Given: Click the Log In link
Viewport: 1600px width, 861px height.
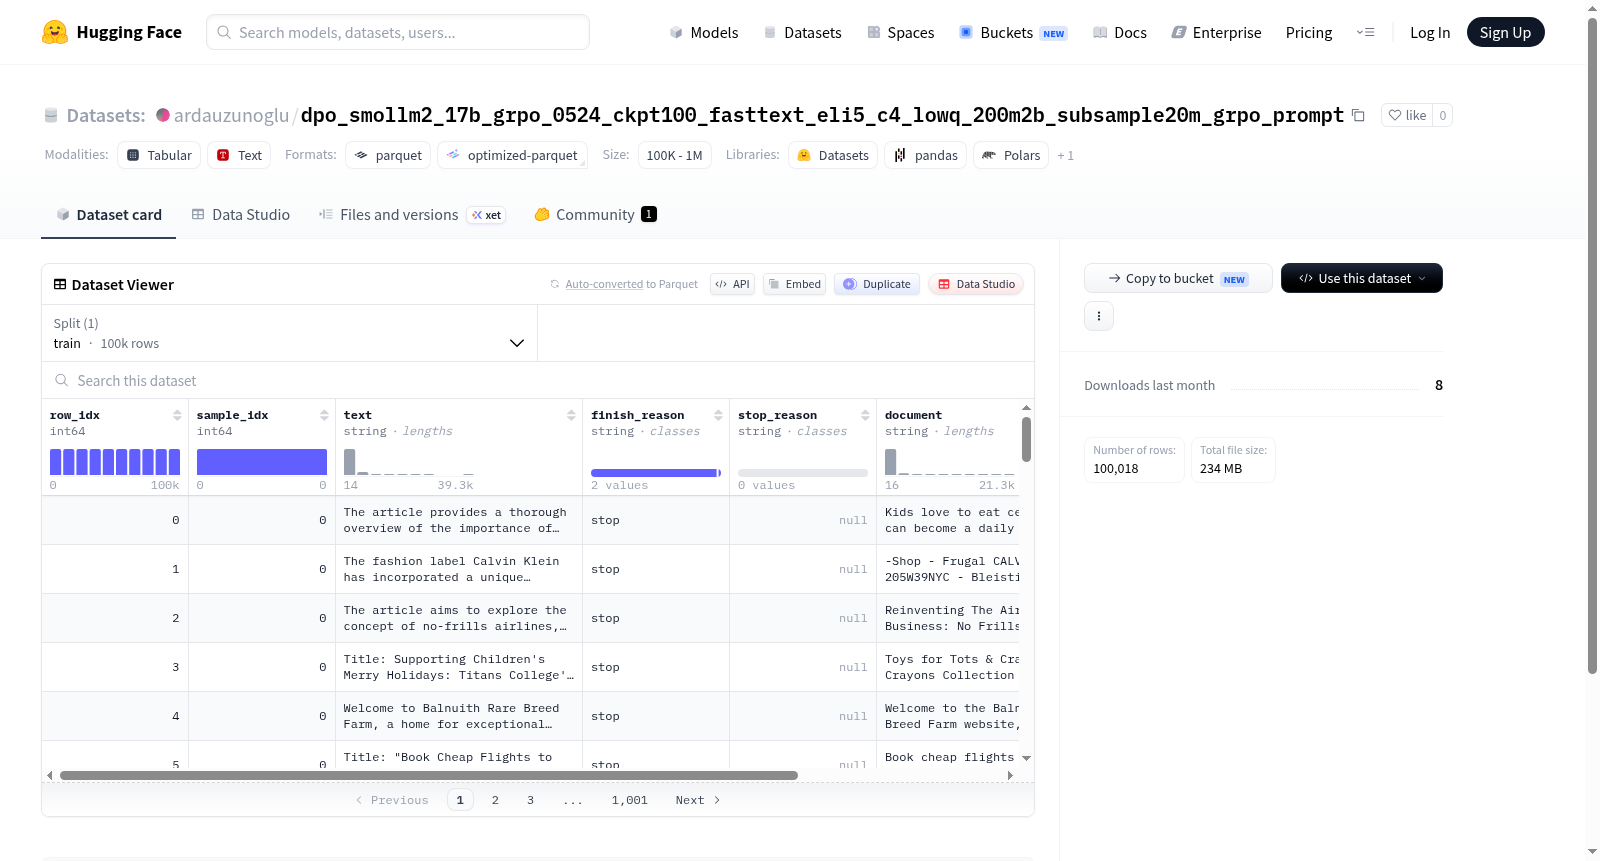Looking at the screenshot, I should click(1430, 32).
